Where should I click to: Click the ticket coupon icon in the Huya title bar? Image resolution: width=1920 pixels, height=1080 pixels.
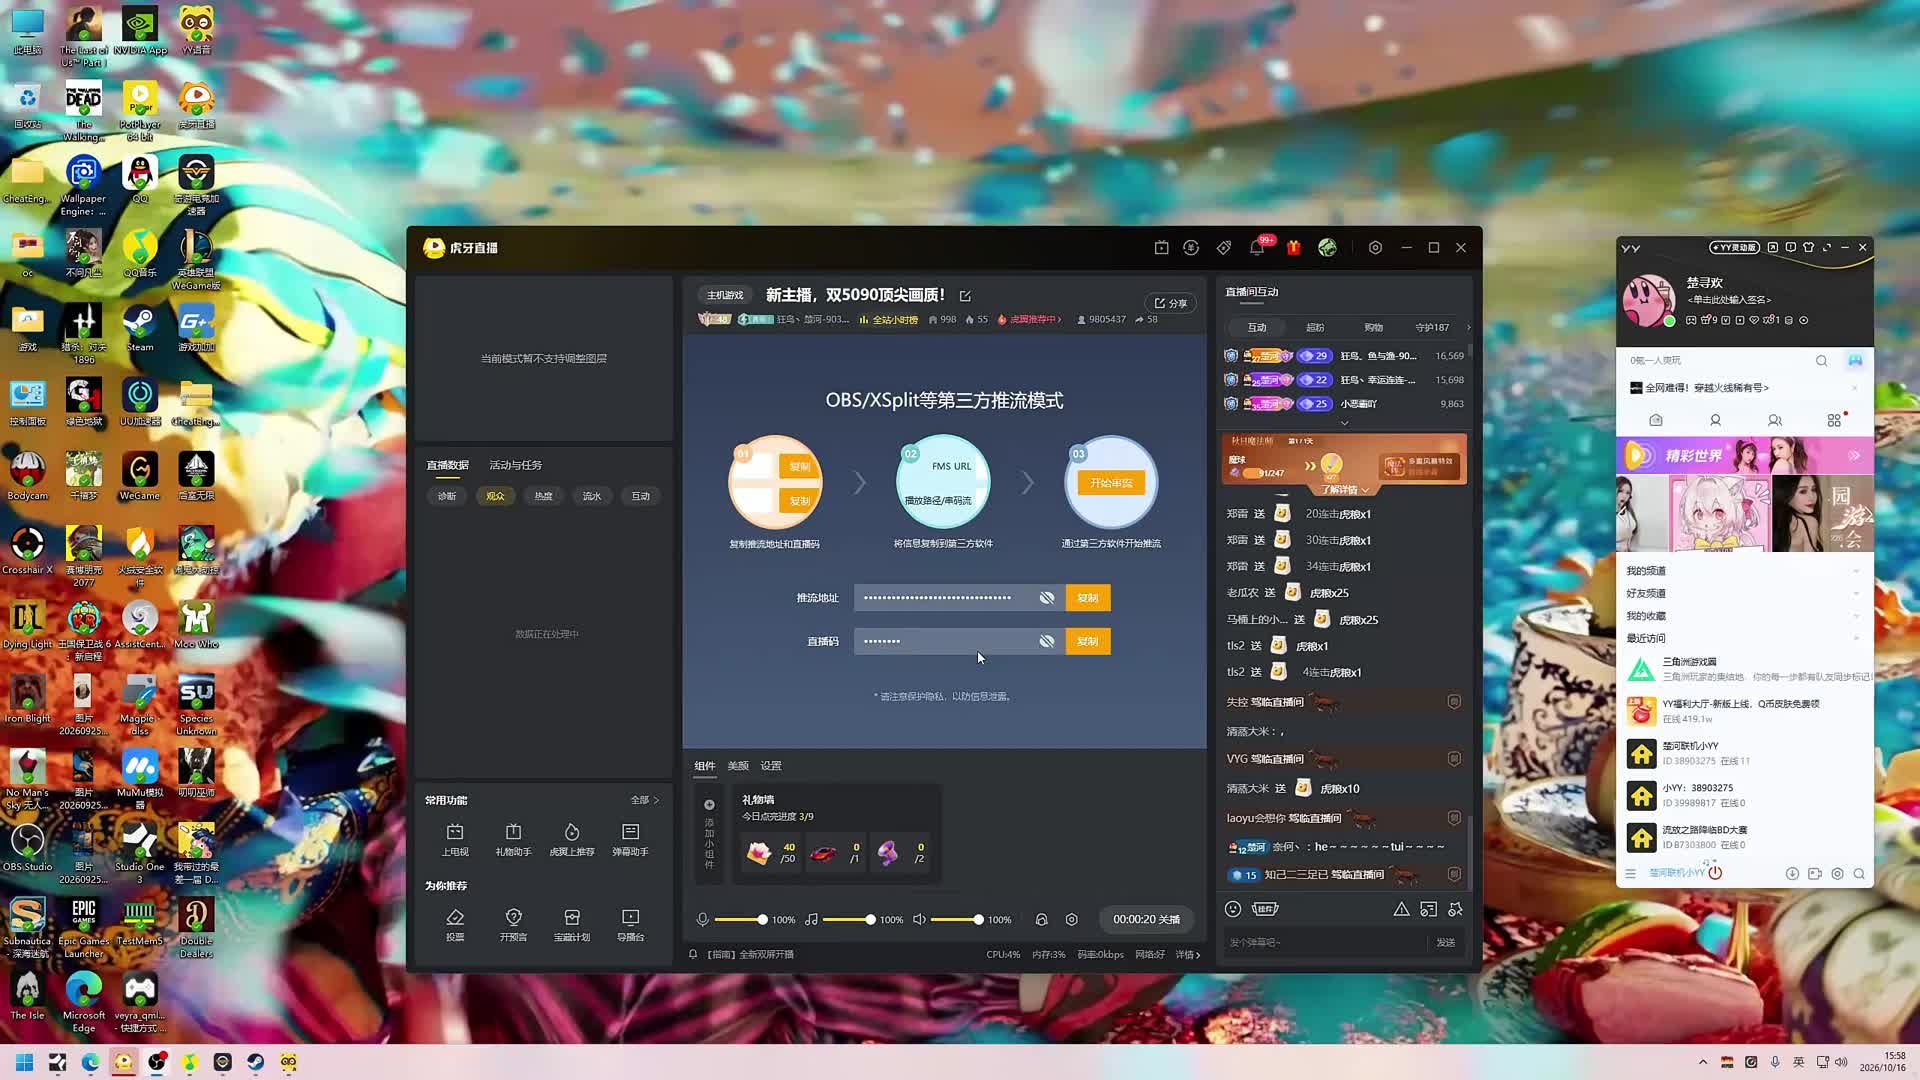click(x=1224, y=248)
